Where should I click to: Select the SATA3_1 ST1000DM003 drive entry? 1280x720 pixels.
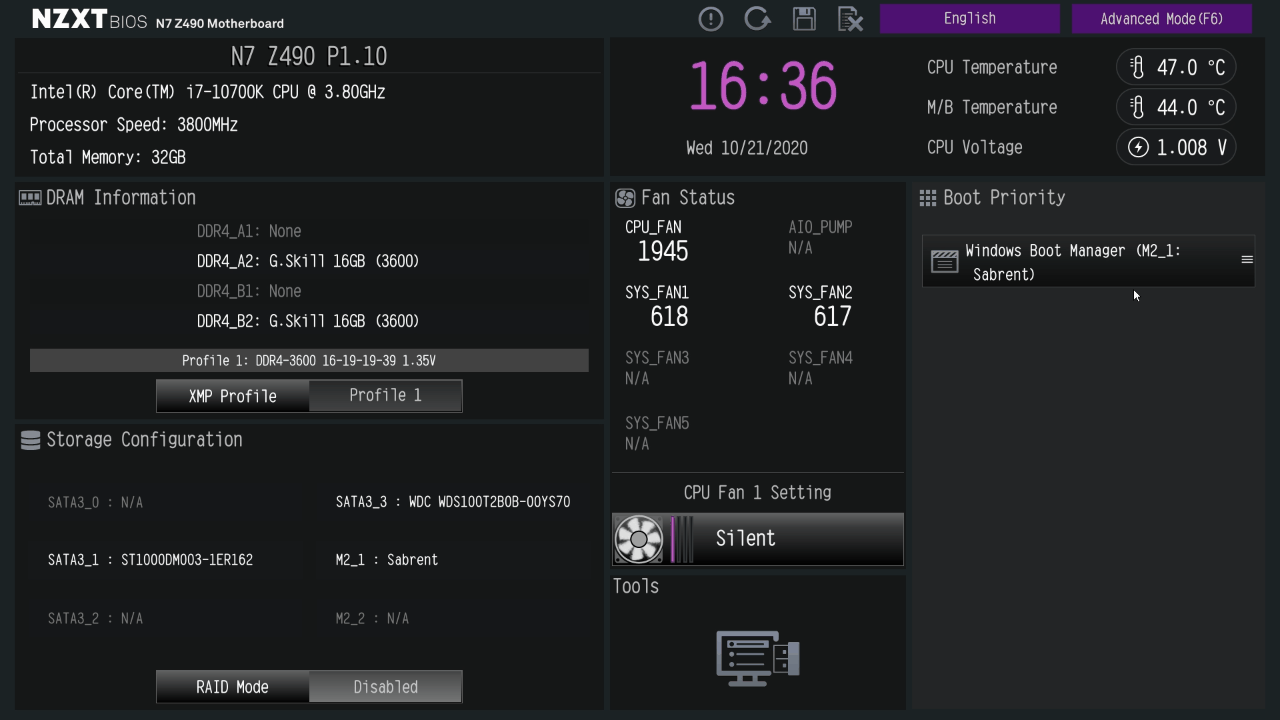(x=150, y=560)
